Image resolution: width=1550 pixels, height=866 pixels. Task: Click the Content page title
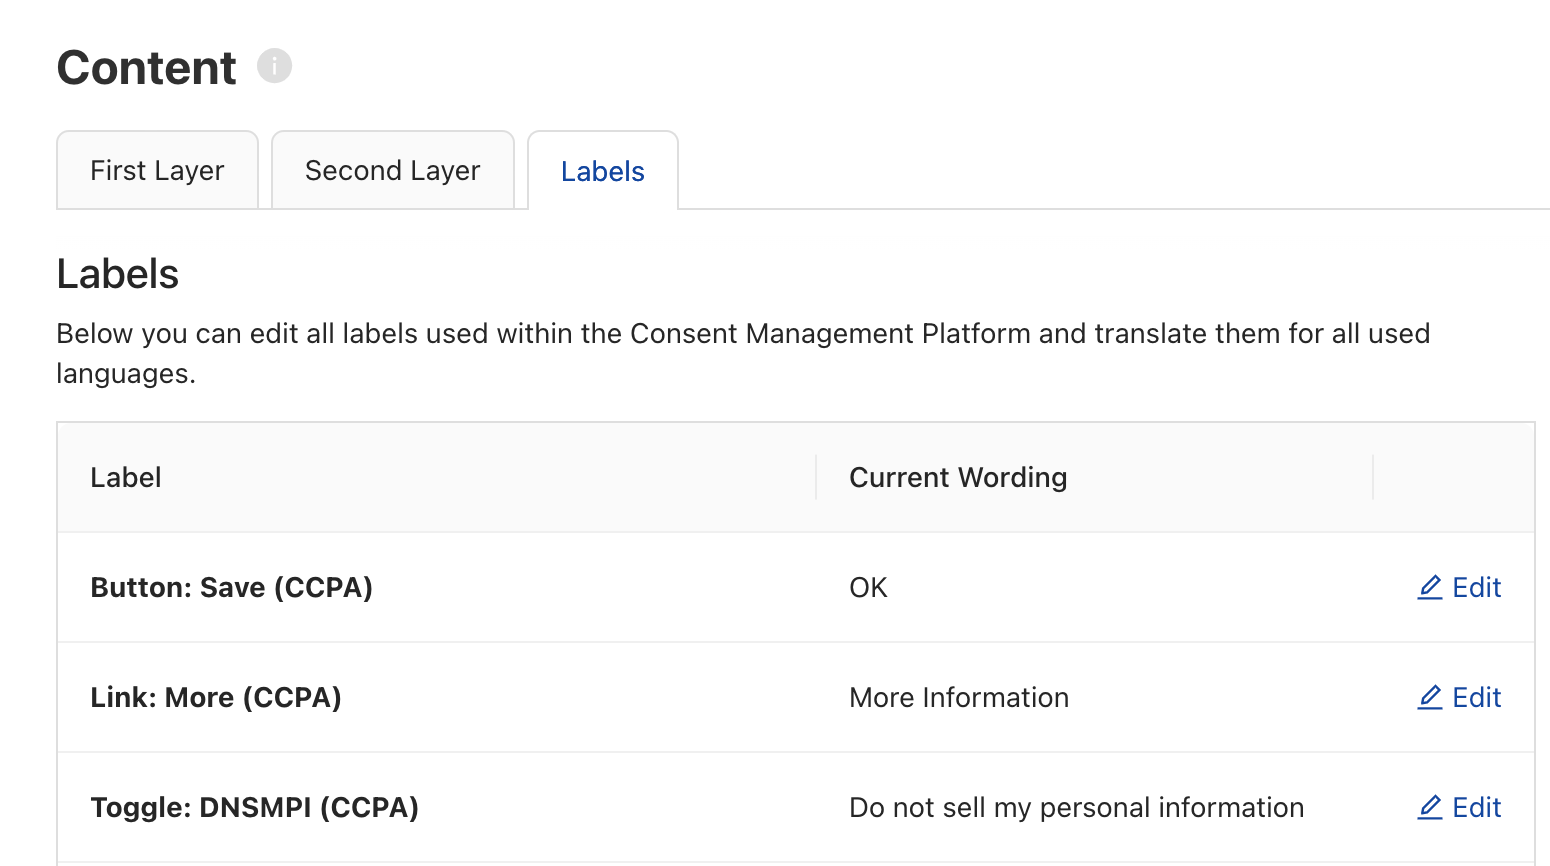click(146, 66)
